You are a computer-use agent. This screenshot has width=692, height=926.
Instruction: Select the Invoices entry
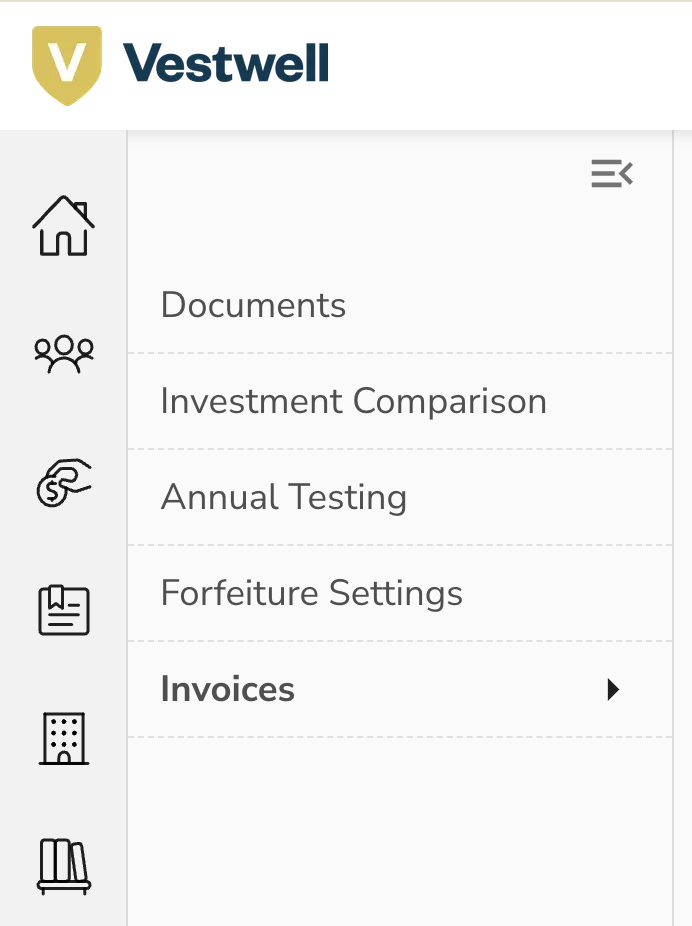227,689
